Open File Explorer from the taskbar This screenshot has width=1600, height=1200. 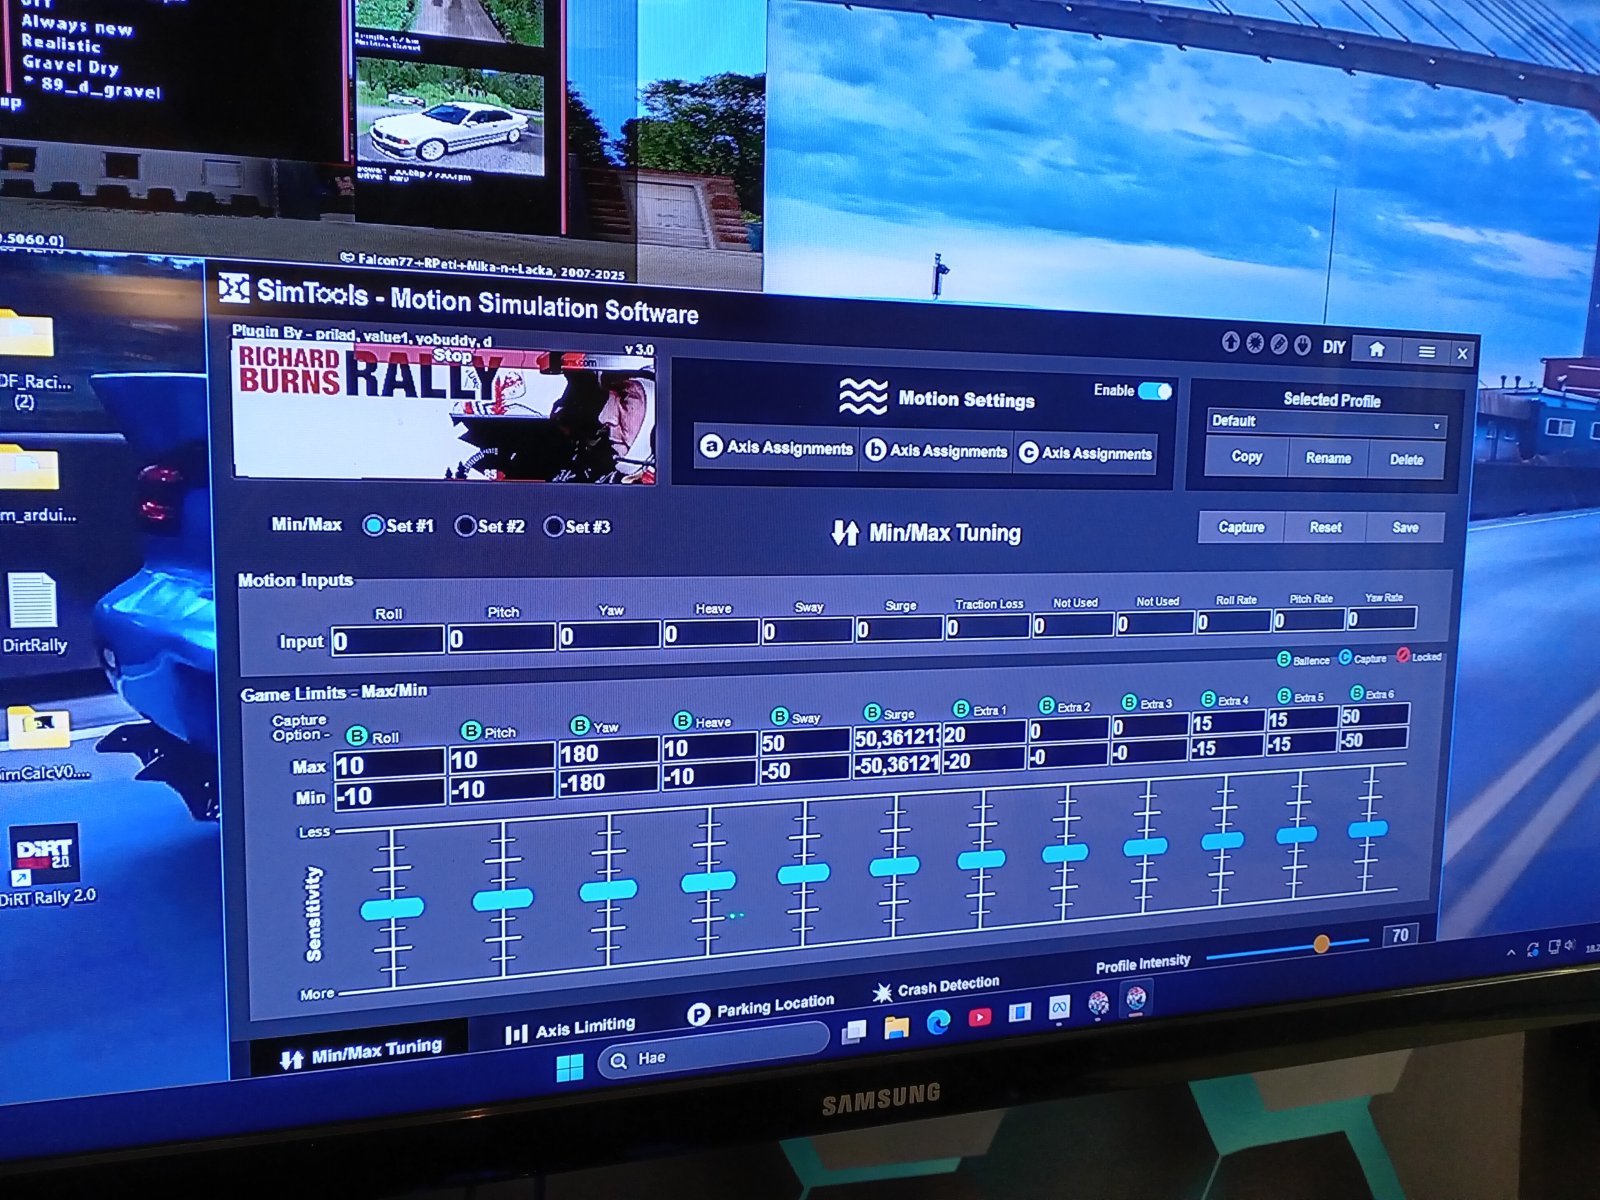(x=896, y=1027)
